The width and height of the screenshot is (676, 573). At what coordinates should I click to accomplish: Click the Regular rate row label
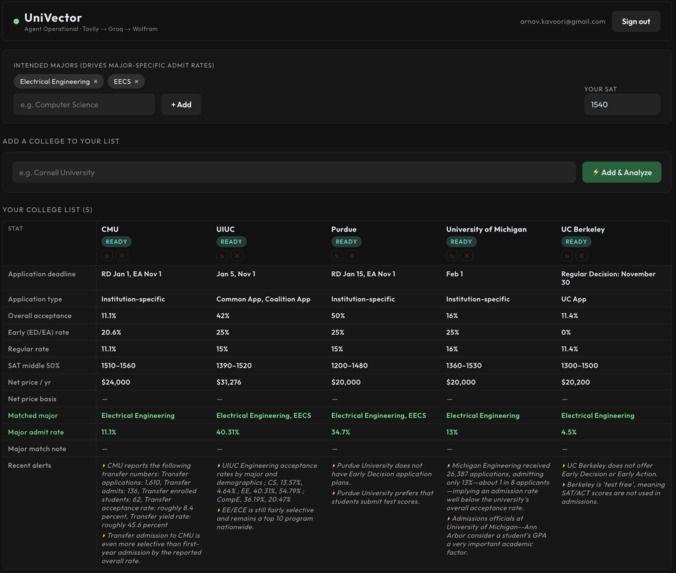tap(28, 349)
